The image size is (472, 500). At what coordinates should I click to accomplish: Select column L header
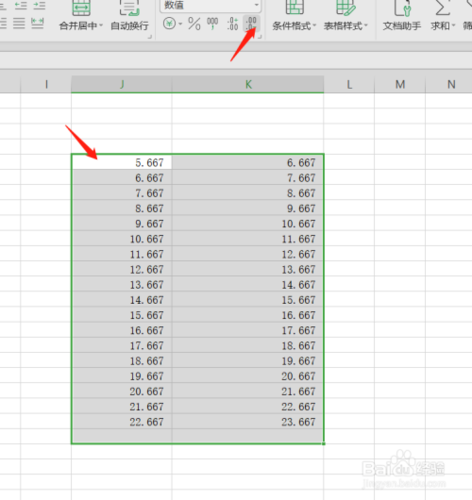[349, 84]
